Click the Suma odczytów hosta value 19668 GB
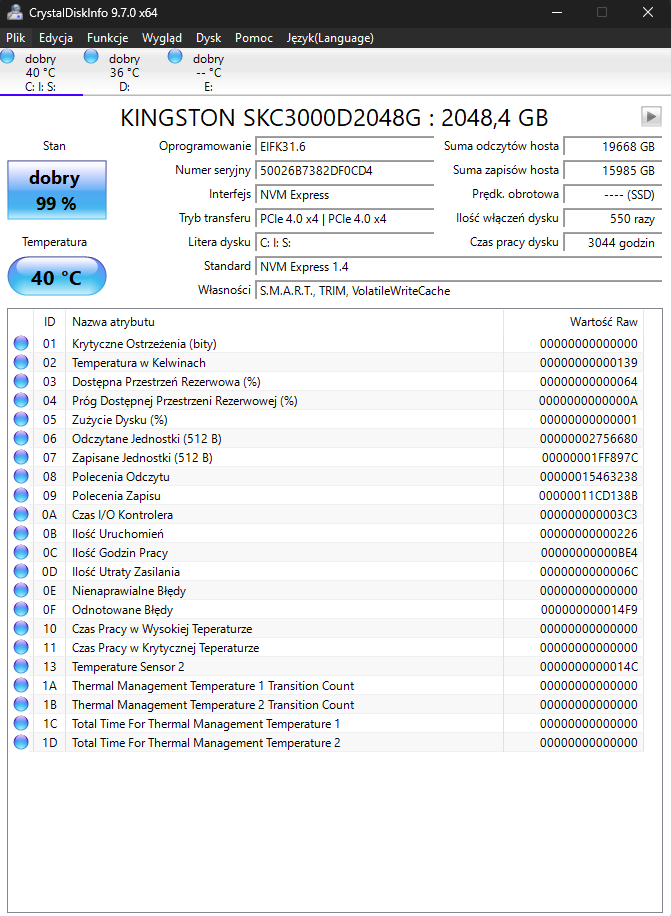 (x=613, y=147)
